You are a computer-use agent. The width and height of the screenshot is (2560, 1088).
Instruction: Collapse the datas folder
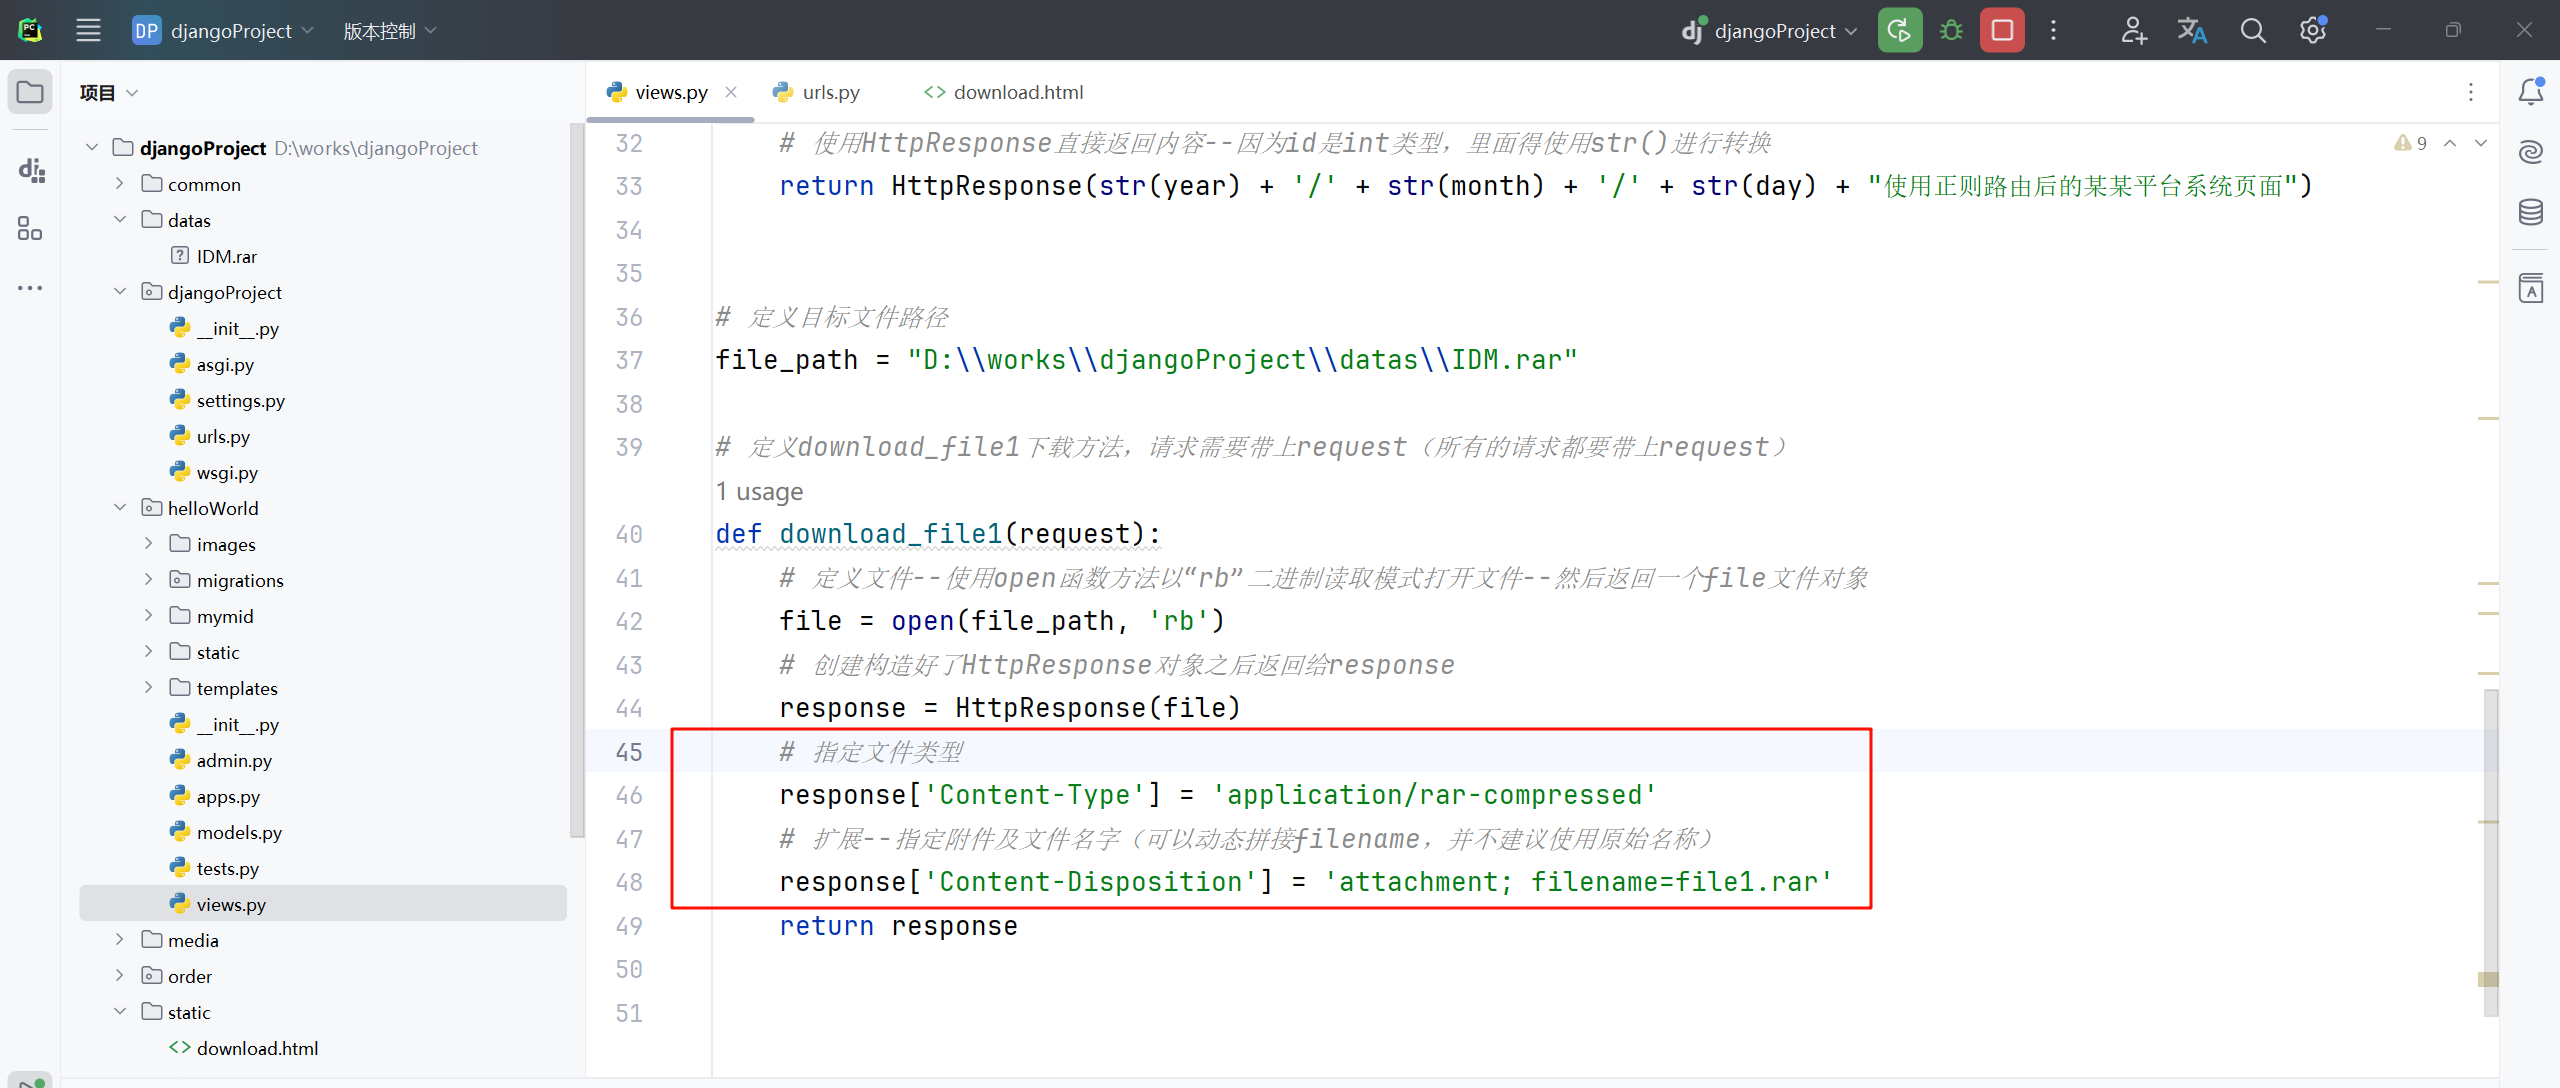pyautogui.click(x=120, y=219)
